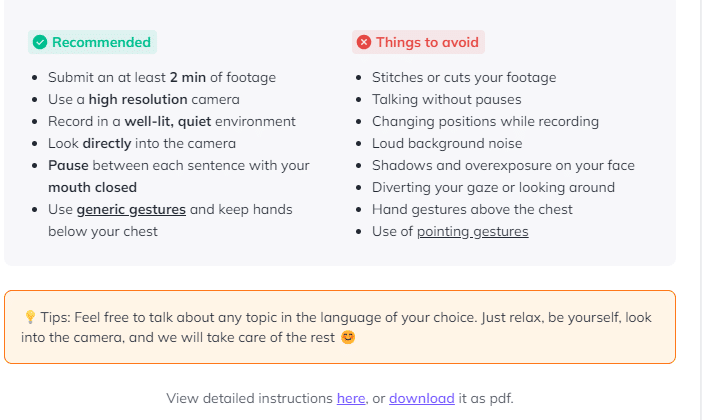702x420 pixels.
Task: Click the smiley emoji after 'care of the rest'
Action: click(x=348, y=337)
